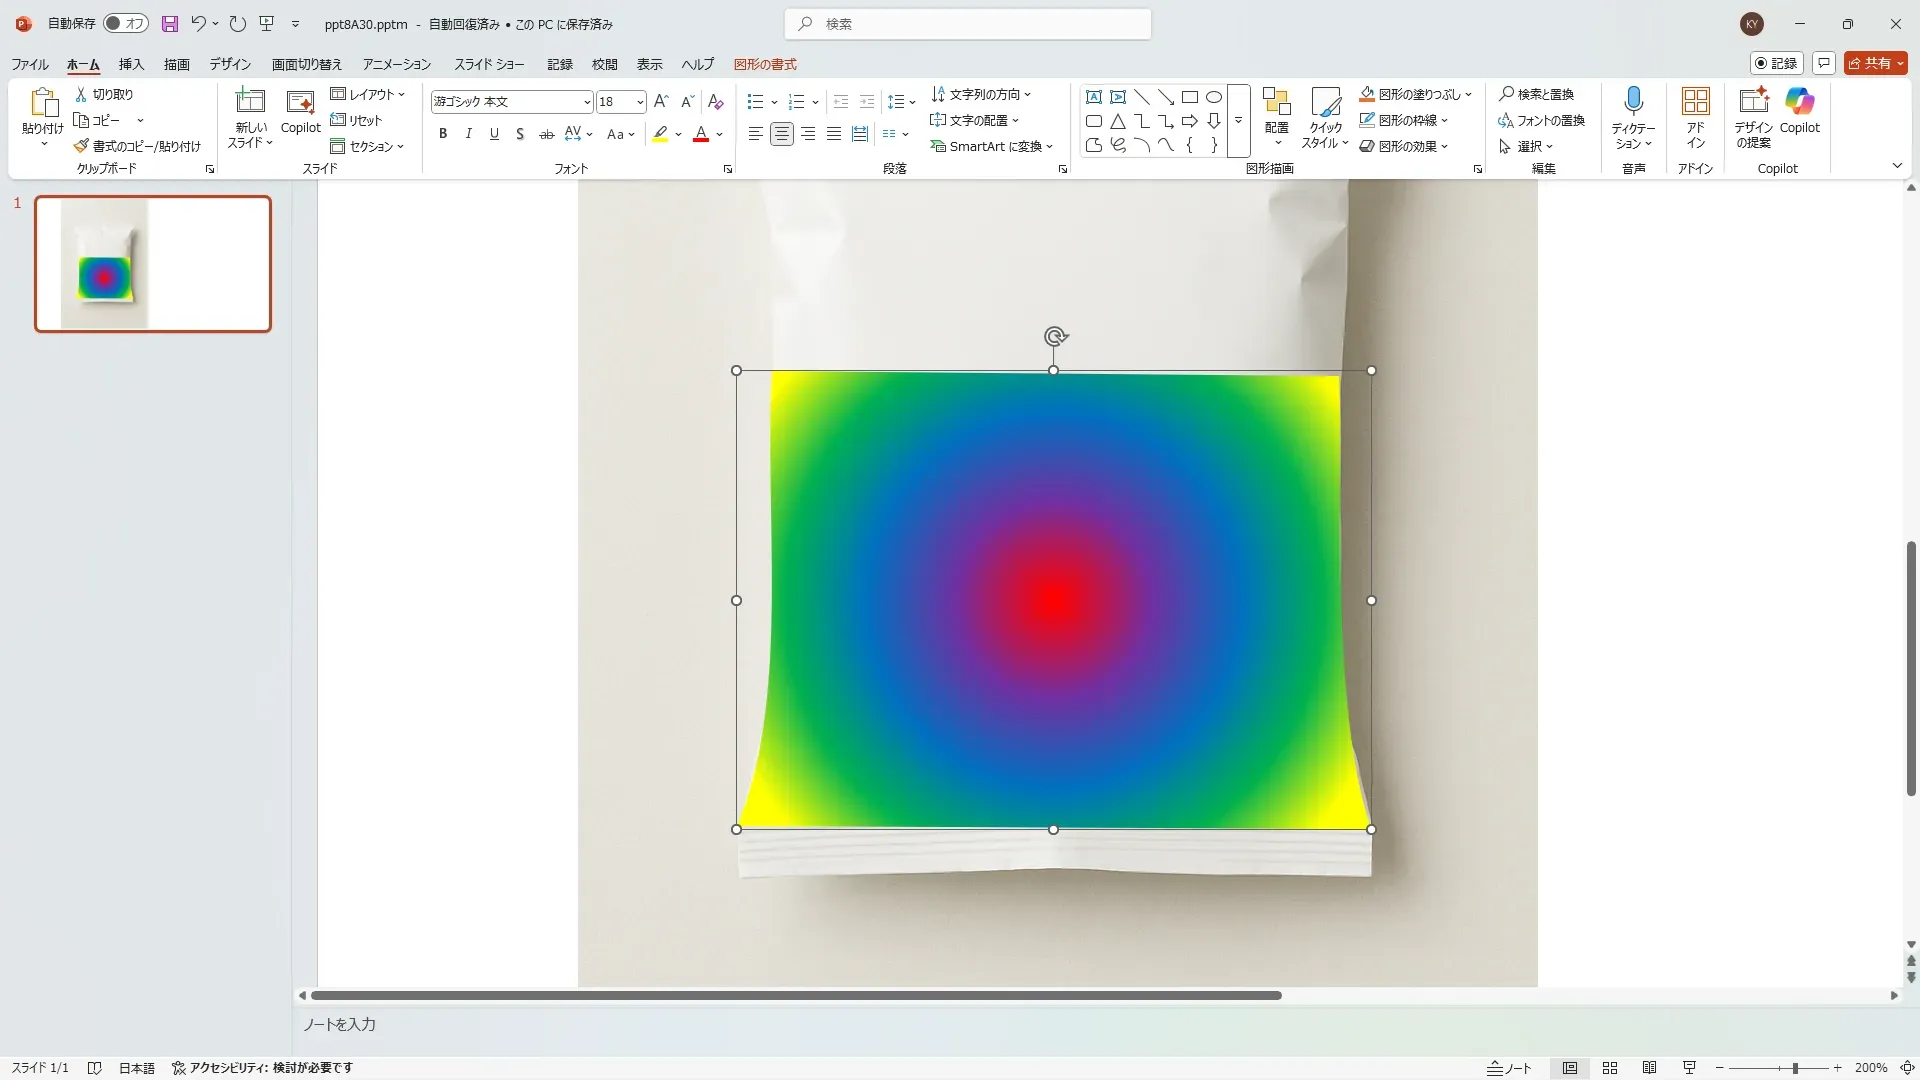Click the Save floppy disk icon
This screenshot has width=1920, height=1080.
(x=170, y=24)
